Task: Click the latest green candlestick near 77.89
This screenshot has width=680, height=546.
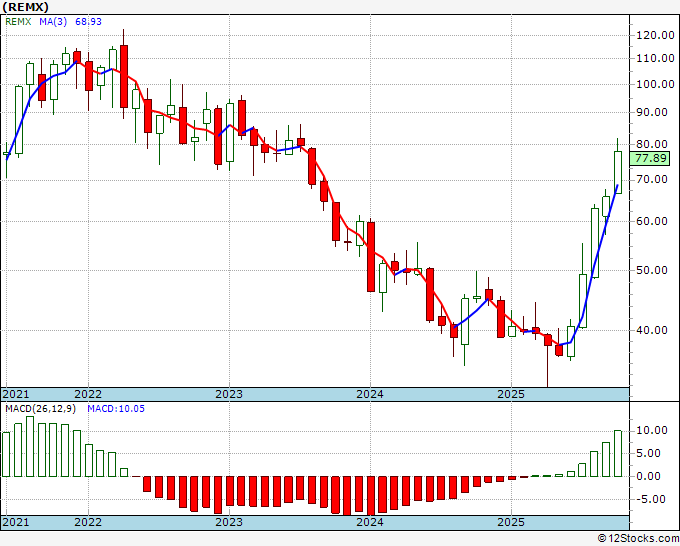Action: click(x=618, y=172)
